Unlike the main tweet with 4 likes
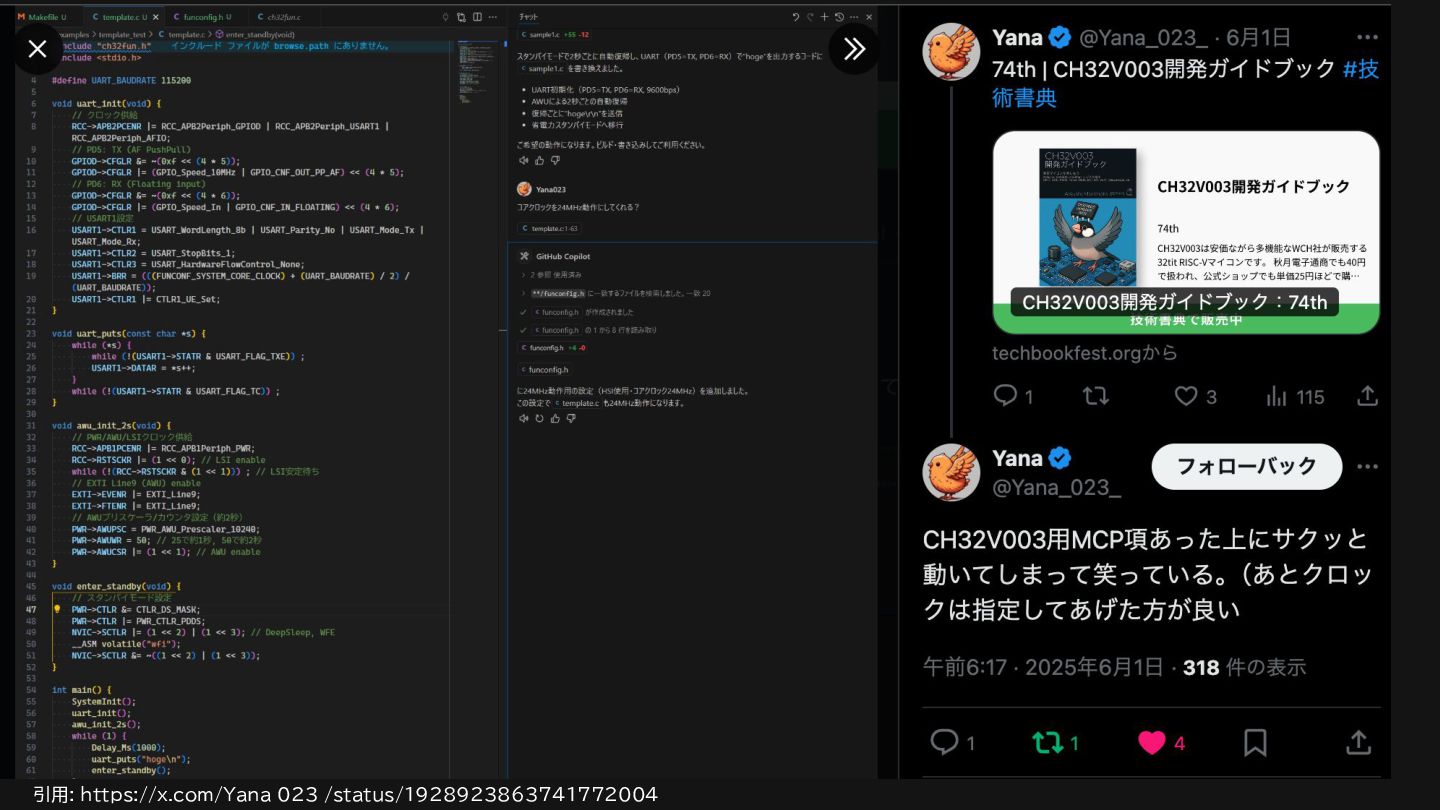 (x=1162, y=742)
